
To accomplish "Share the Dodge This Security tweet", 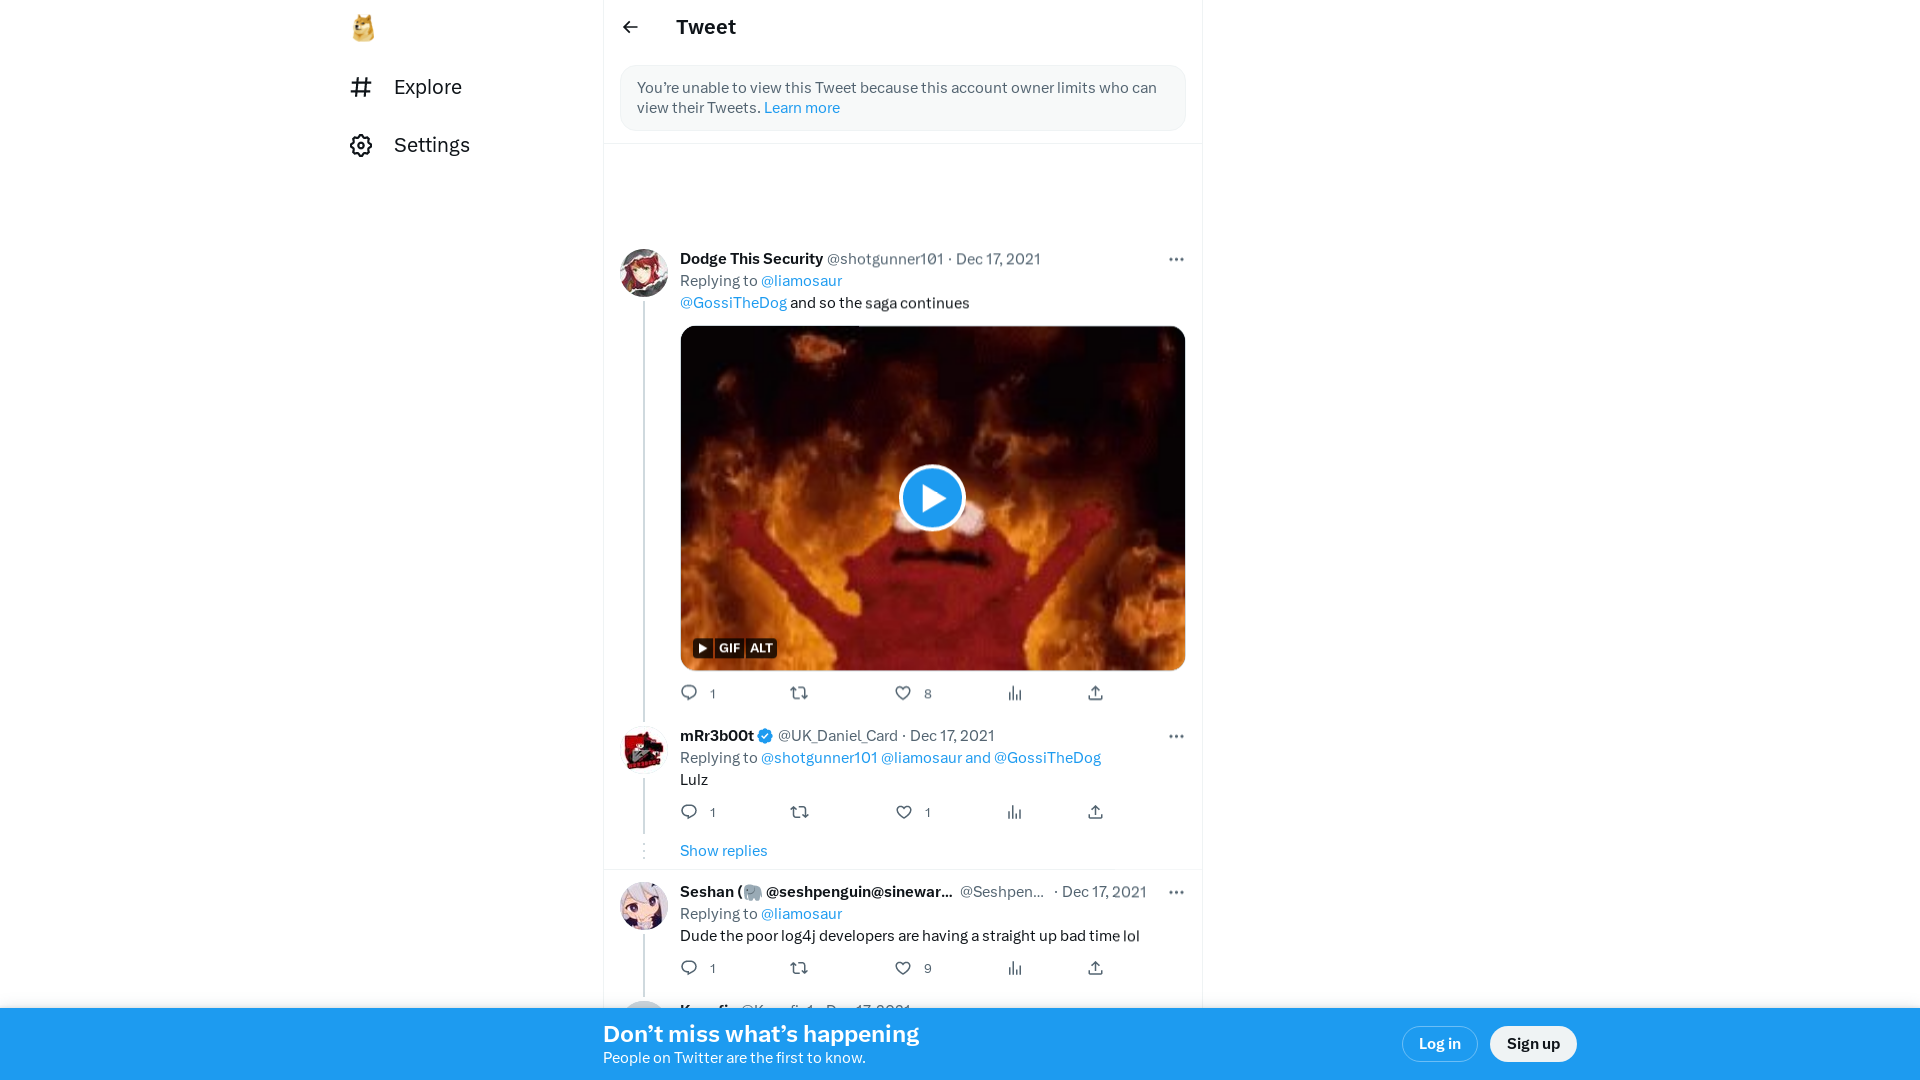I will point(1095,693).
